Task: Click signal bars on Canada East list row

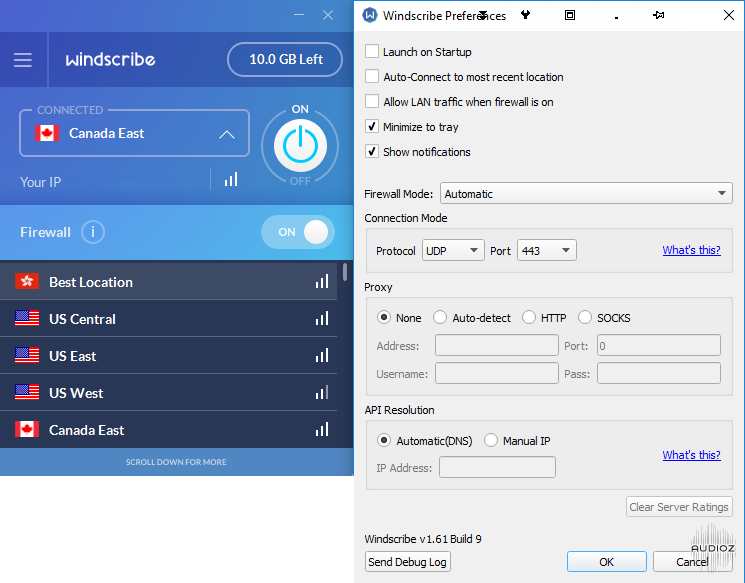Action: click(x=322, y=429)
